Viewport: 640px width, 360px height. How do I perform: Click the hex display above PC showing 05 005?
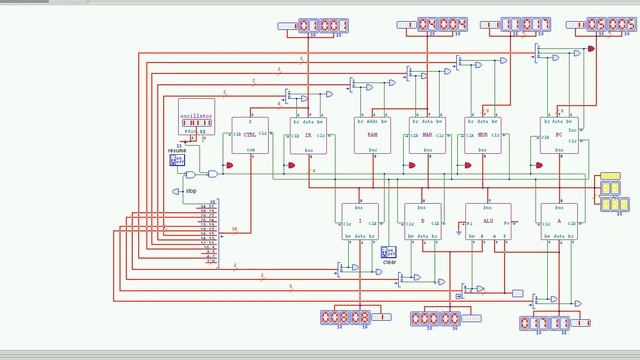click(x=611, y=24)
